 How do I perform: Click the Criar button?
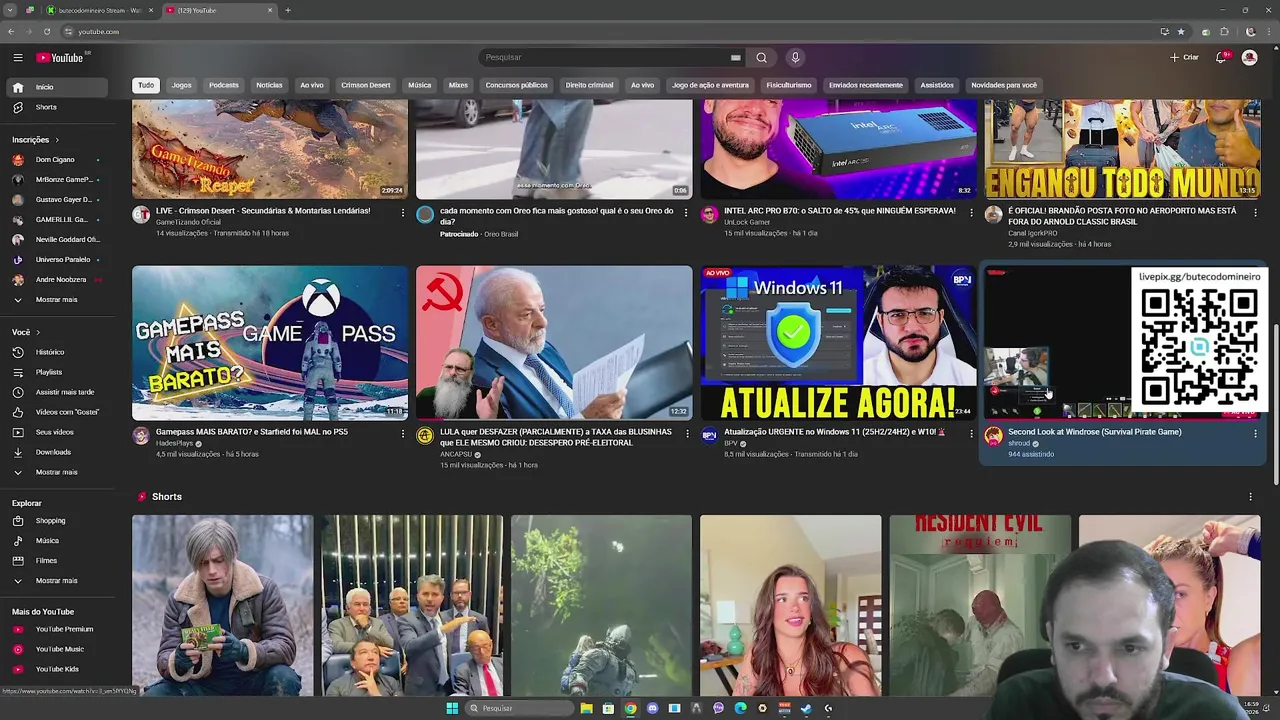point(1184,58)
